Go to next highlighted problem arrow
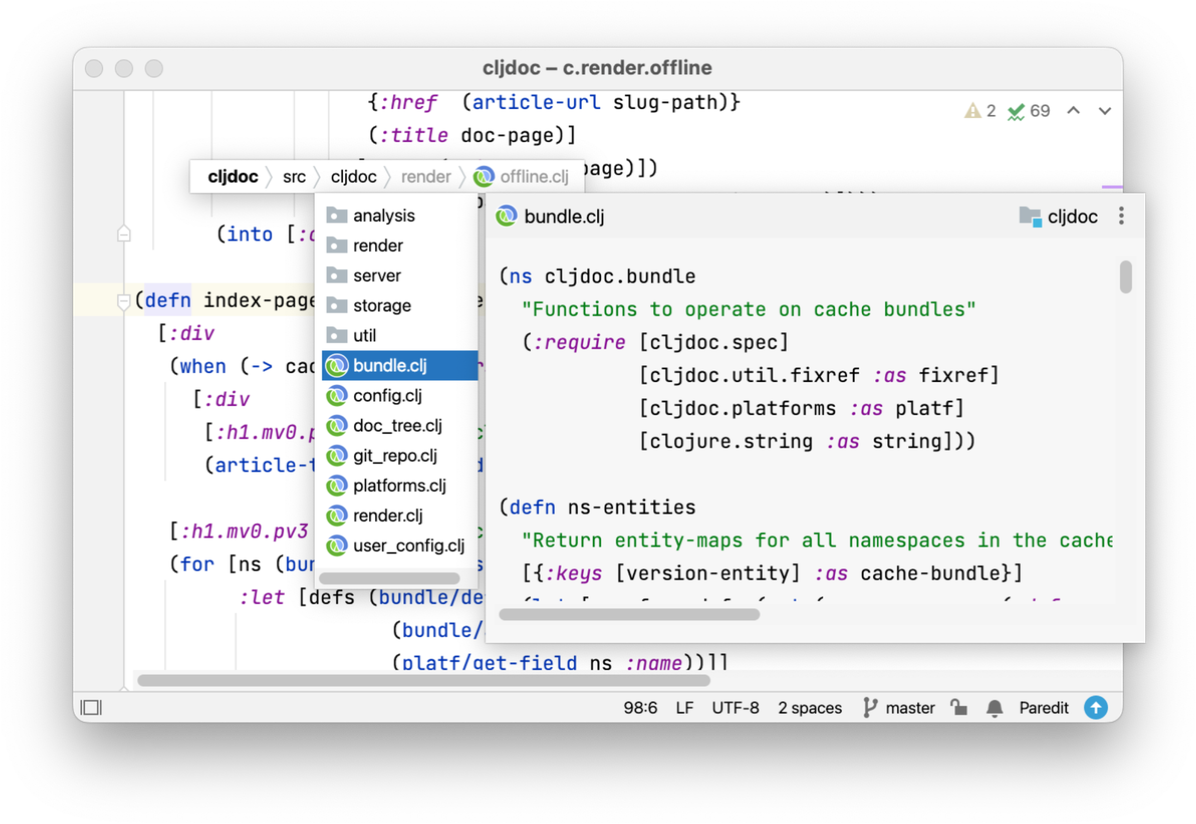Screen dimensions: 1196x824 pyautogui.click(x=1104, y=111)
